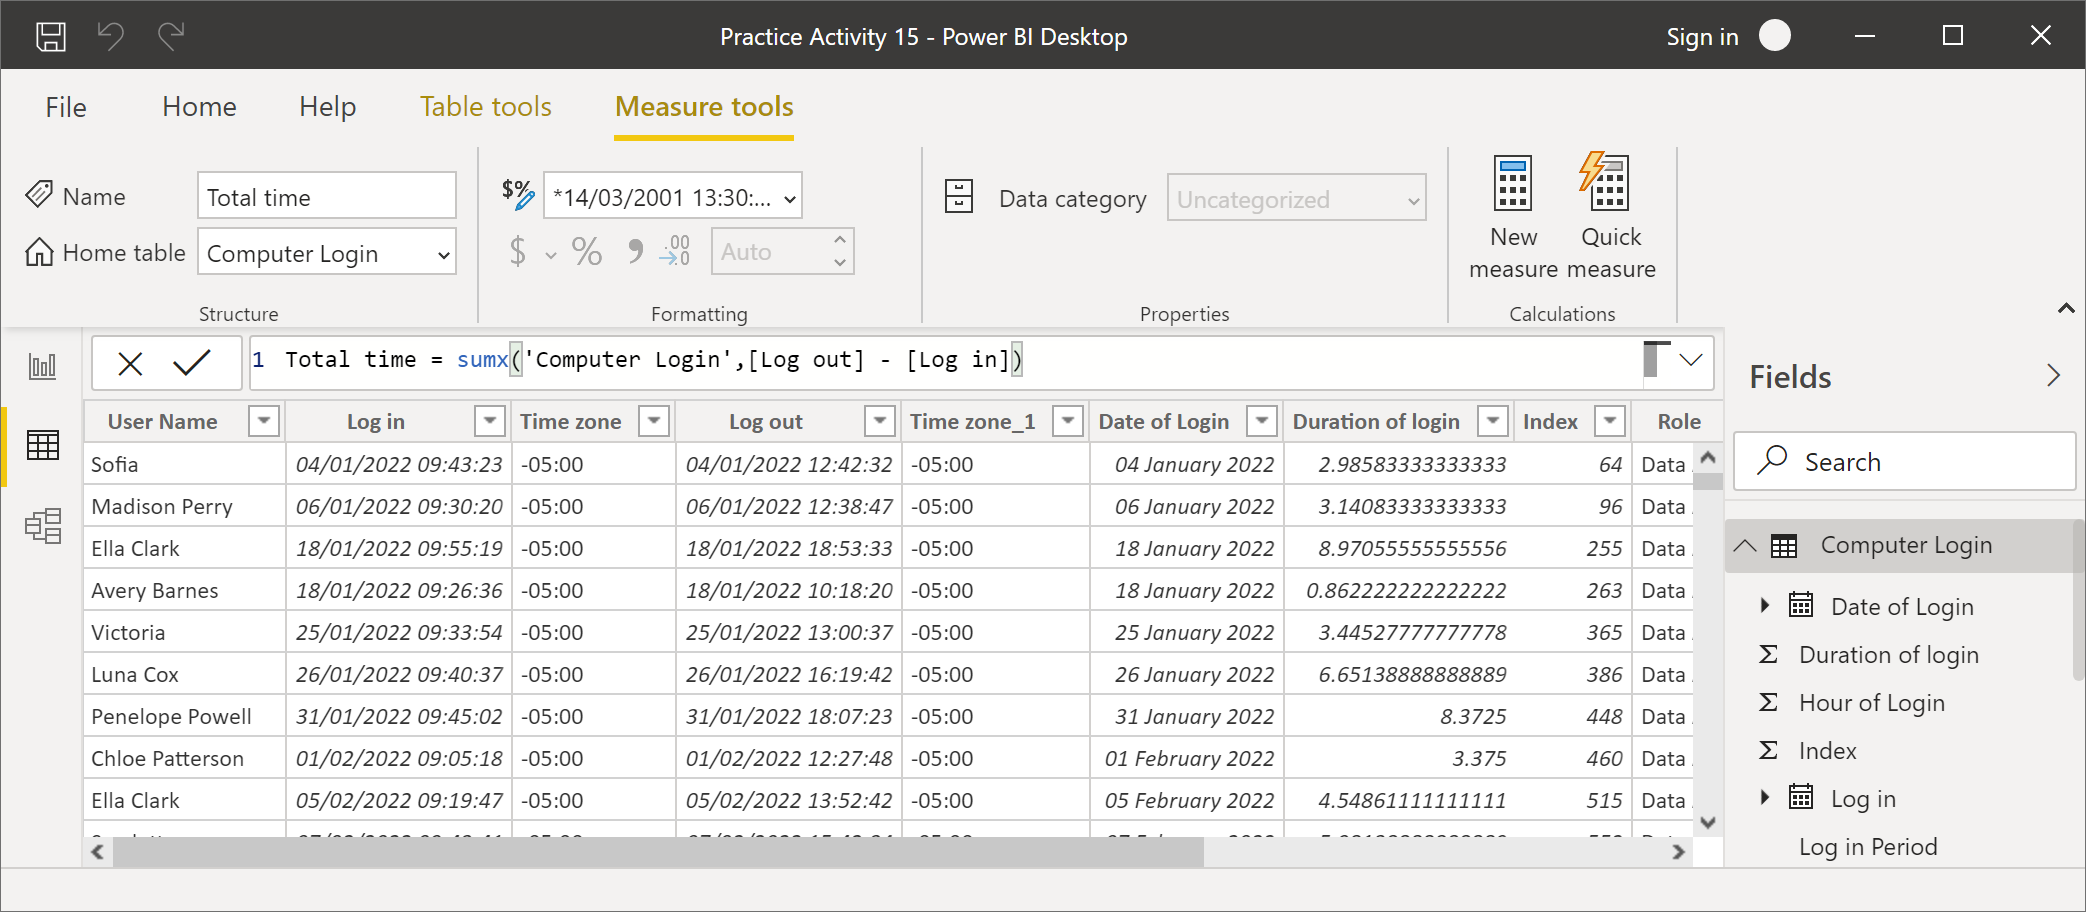
Task: Click the Fields Search box
Action: coord(1904,461)
